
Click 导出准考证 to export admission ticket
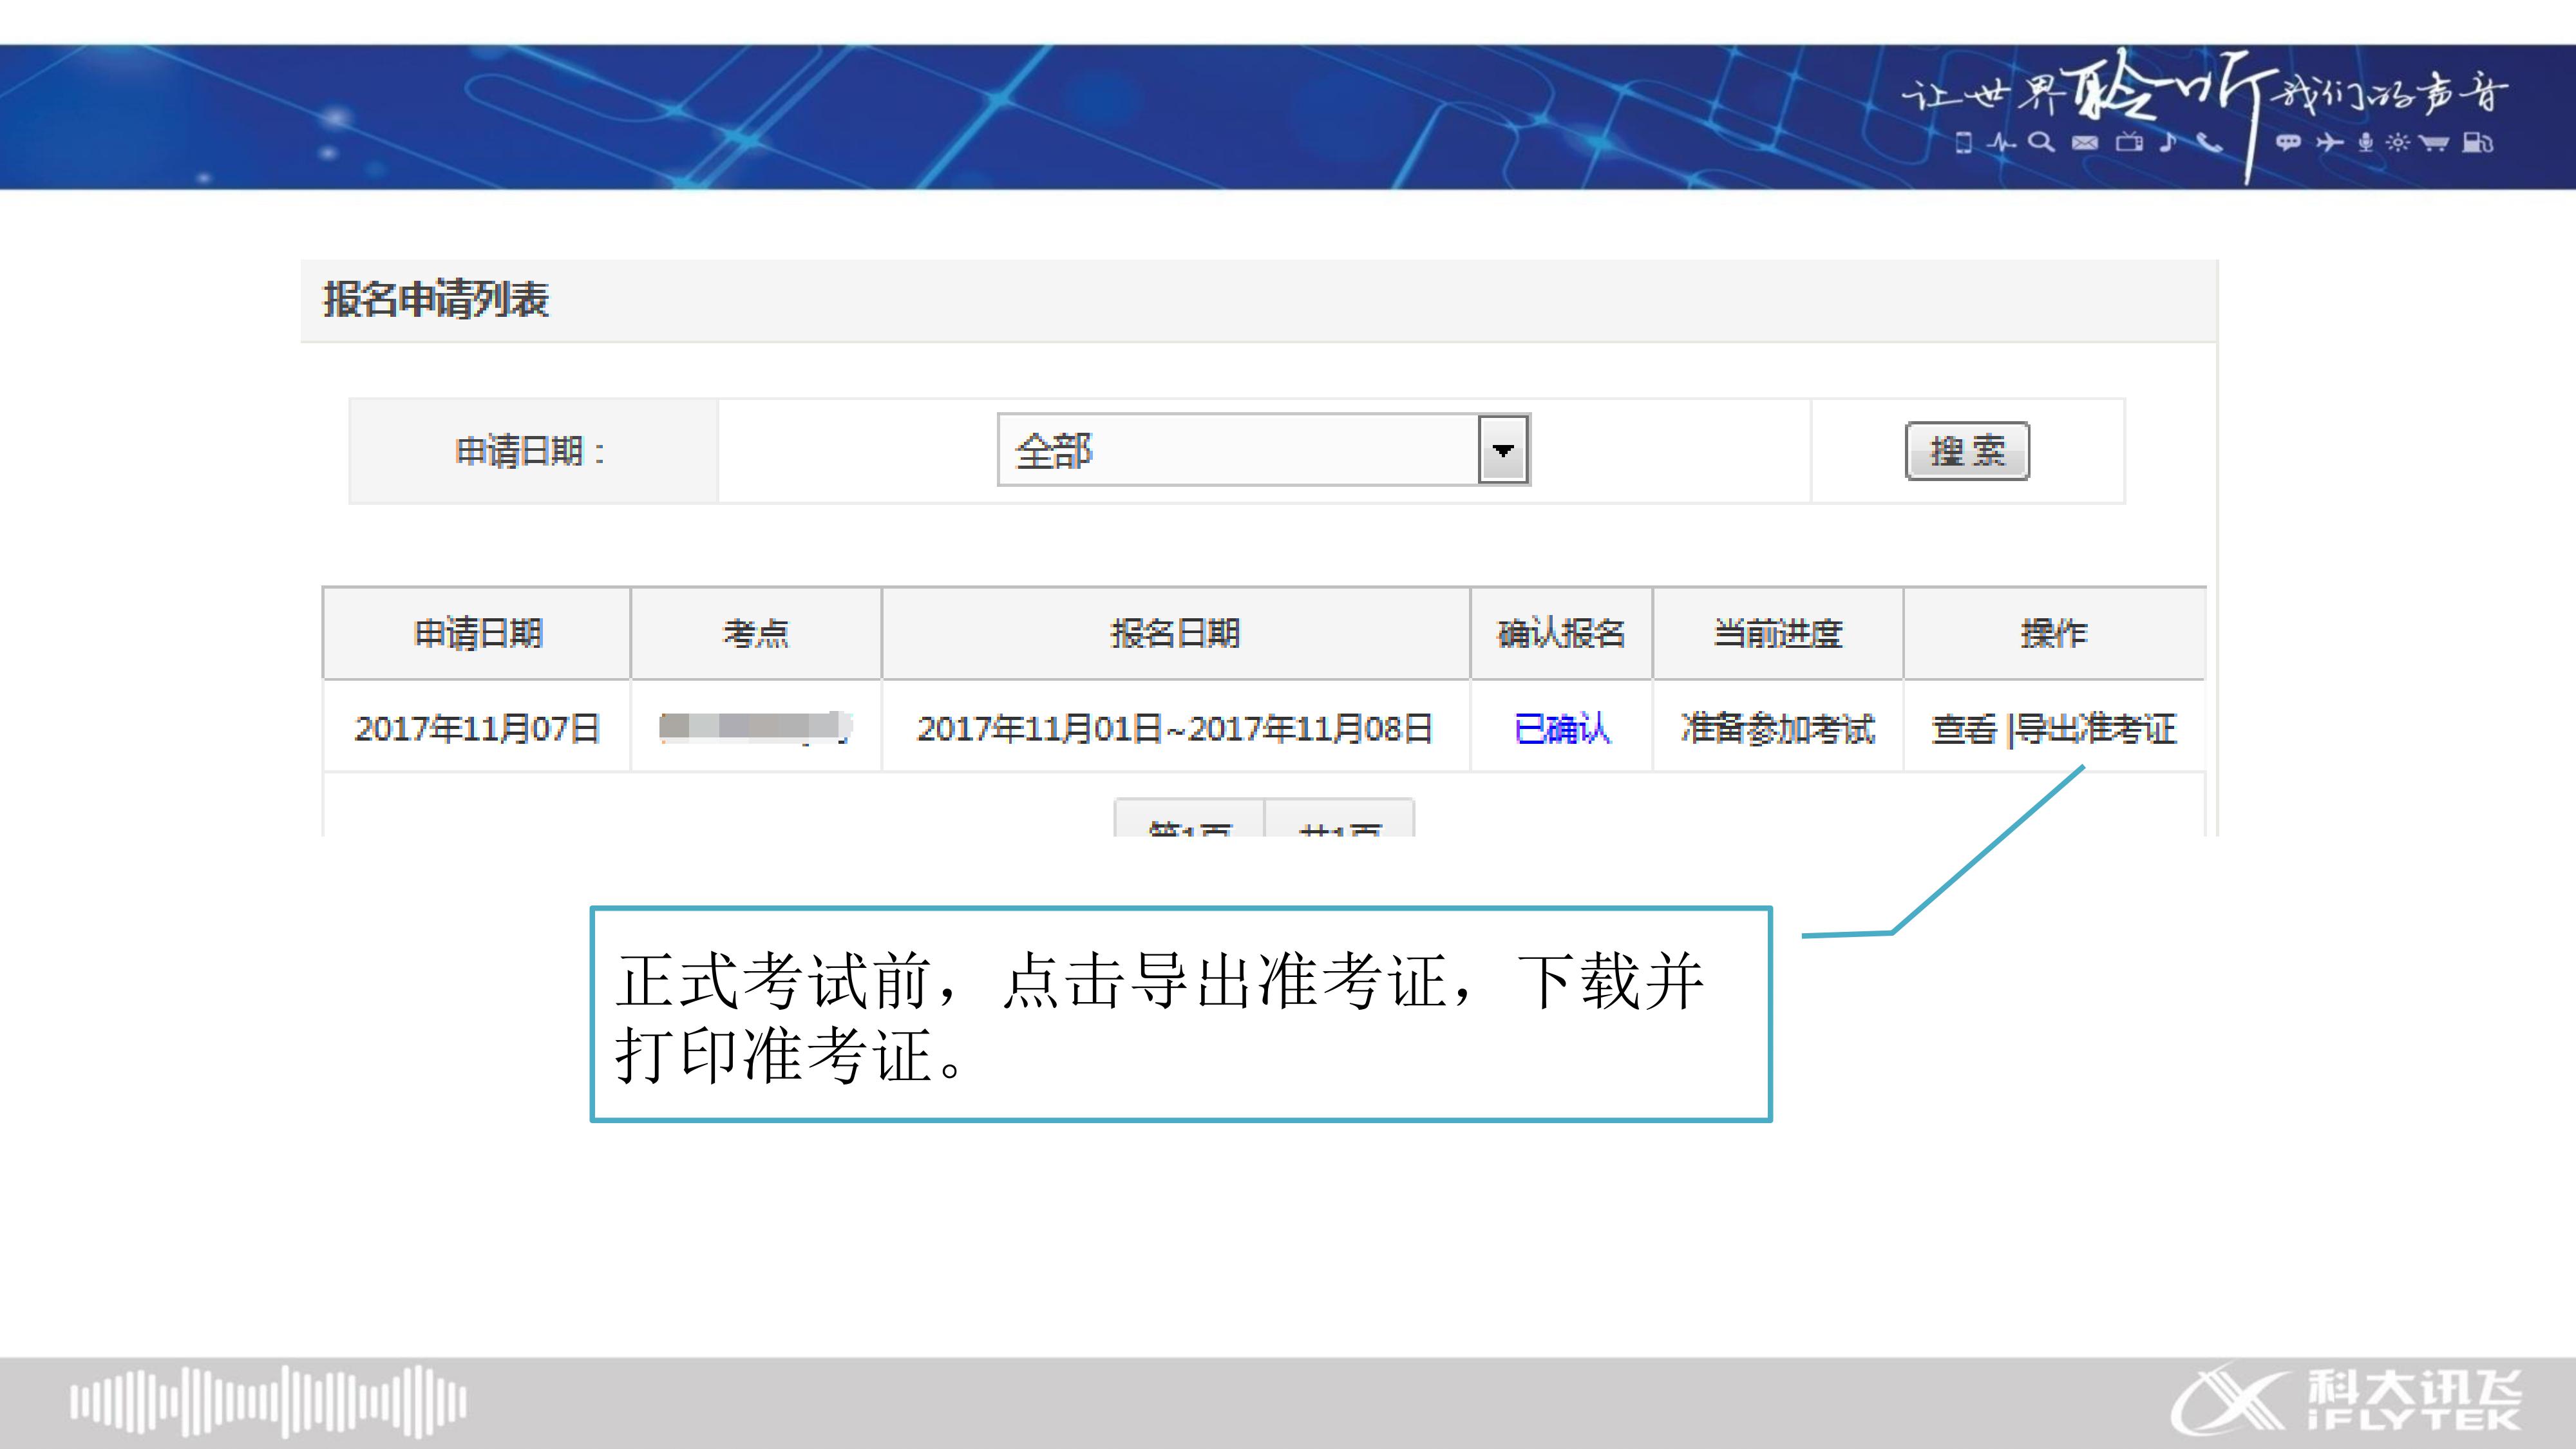(x=2095, y=729)
